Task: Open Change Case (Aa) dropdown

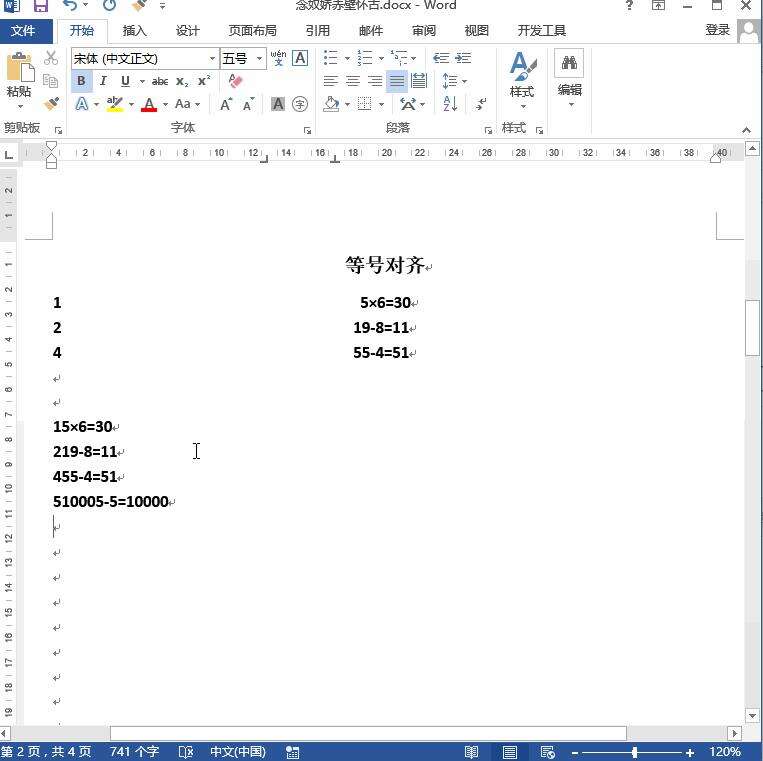Action: (x=187, y=104)
